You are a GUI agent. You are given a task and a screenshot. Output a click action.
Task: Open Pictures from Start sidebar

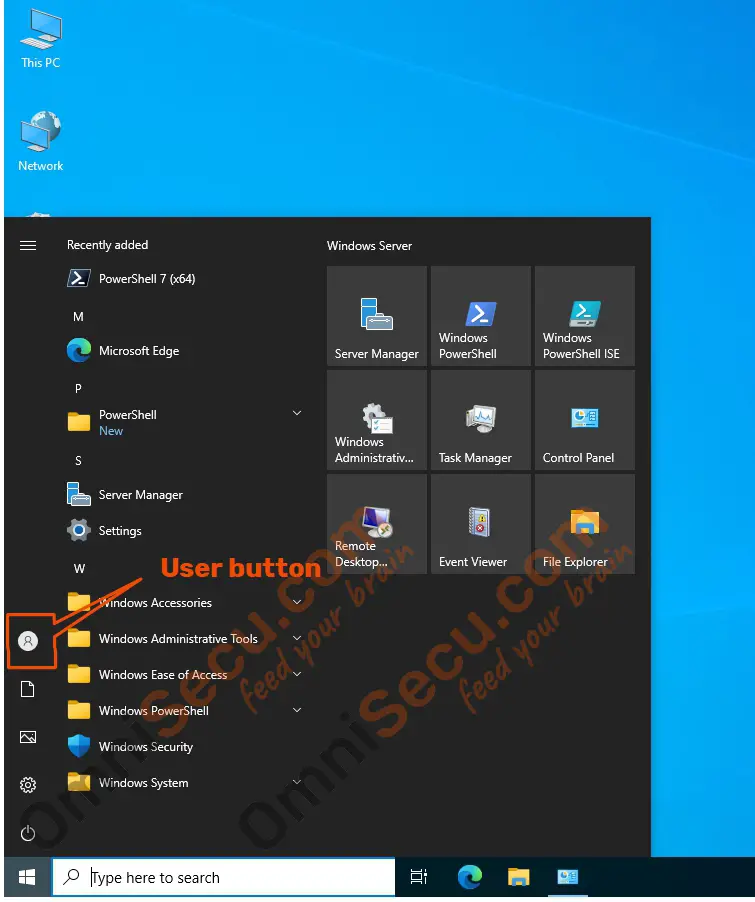click(x=28, y=737)
